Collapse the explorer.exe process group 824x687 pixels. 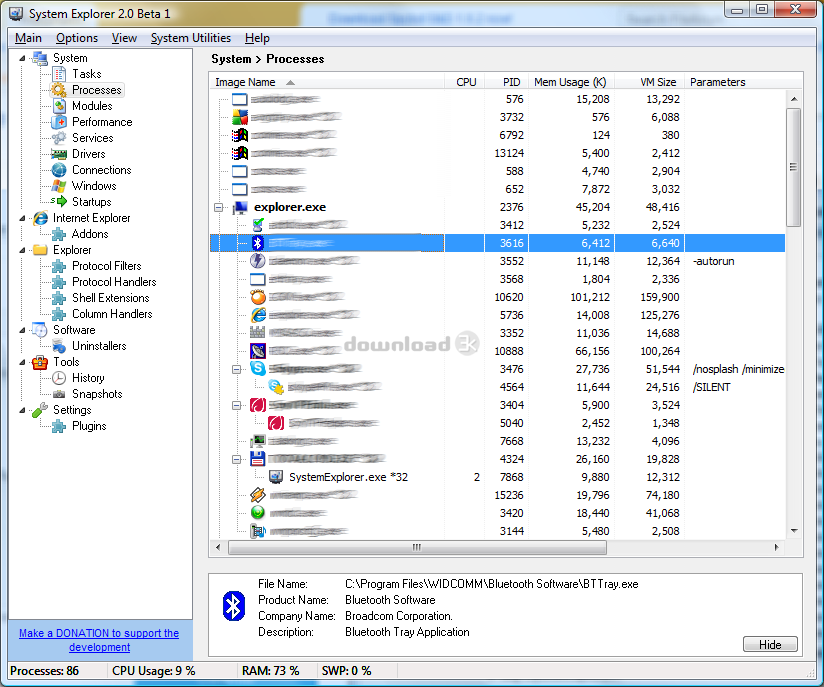coord(218,207)
